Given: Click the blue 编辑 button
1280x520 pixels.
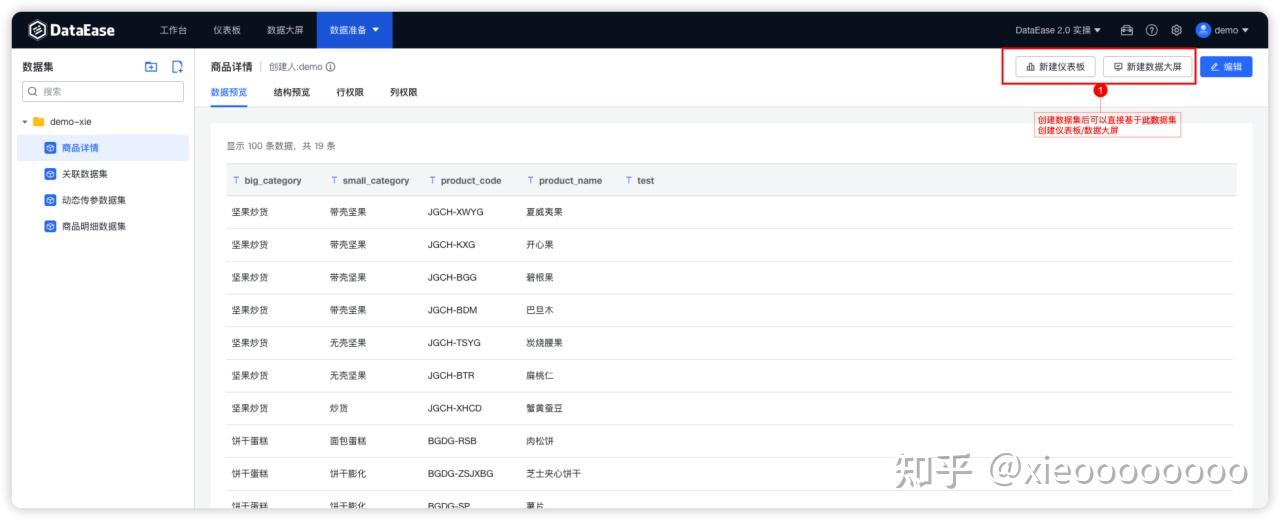Looking at the screenshot, I should tap(1226, 66).
